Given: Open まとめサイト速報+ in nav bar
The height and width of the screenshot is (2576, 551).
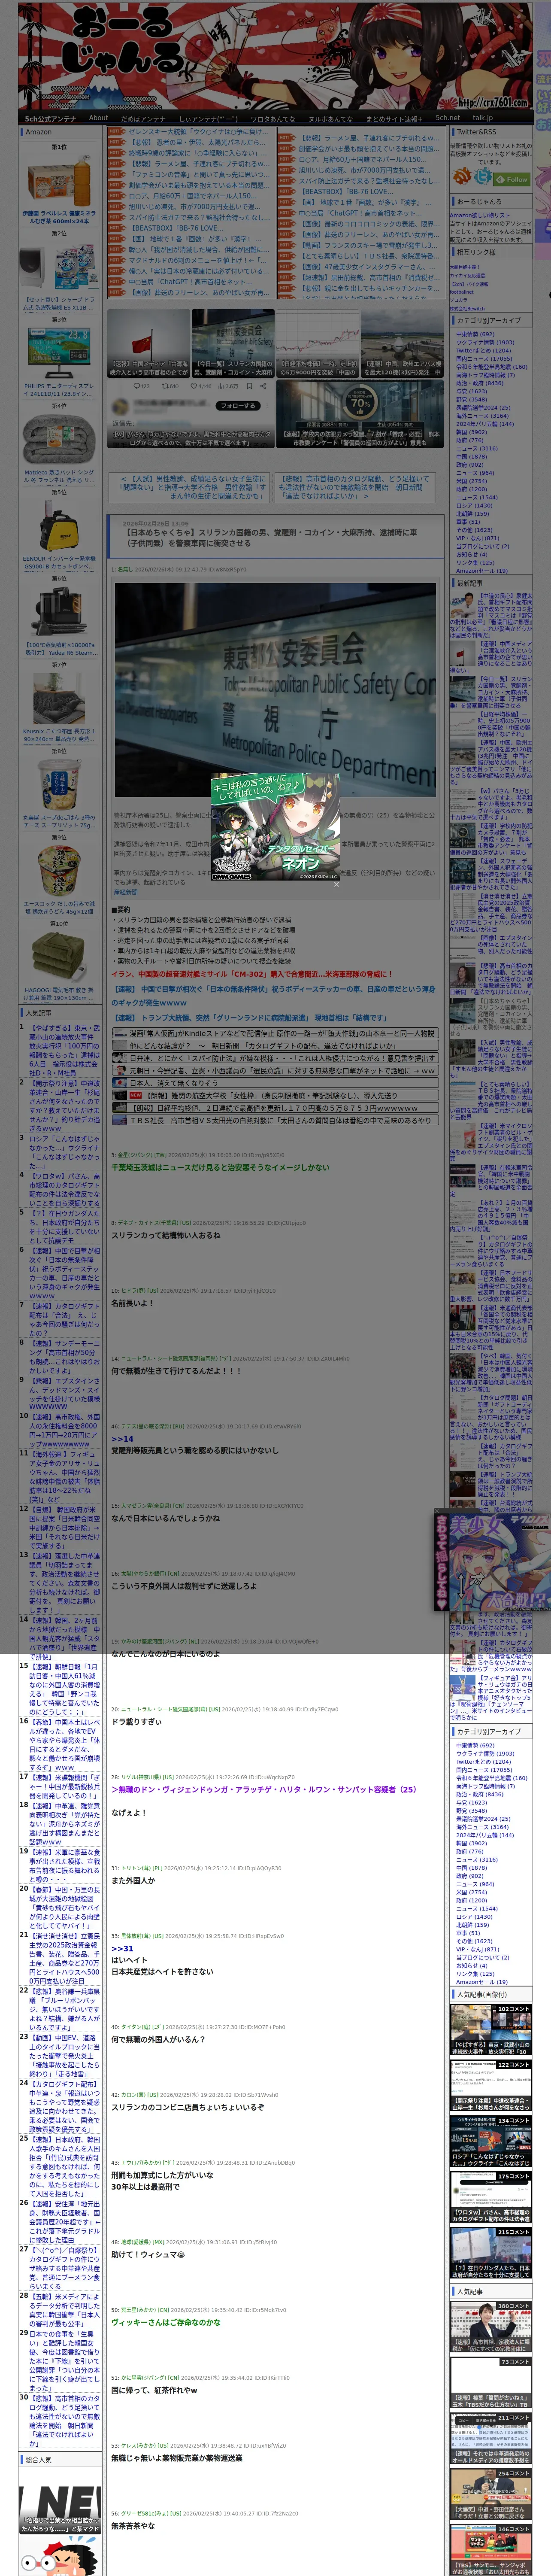Looking at the screenshot, I should point(394,118).
